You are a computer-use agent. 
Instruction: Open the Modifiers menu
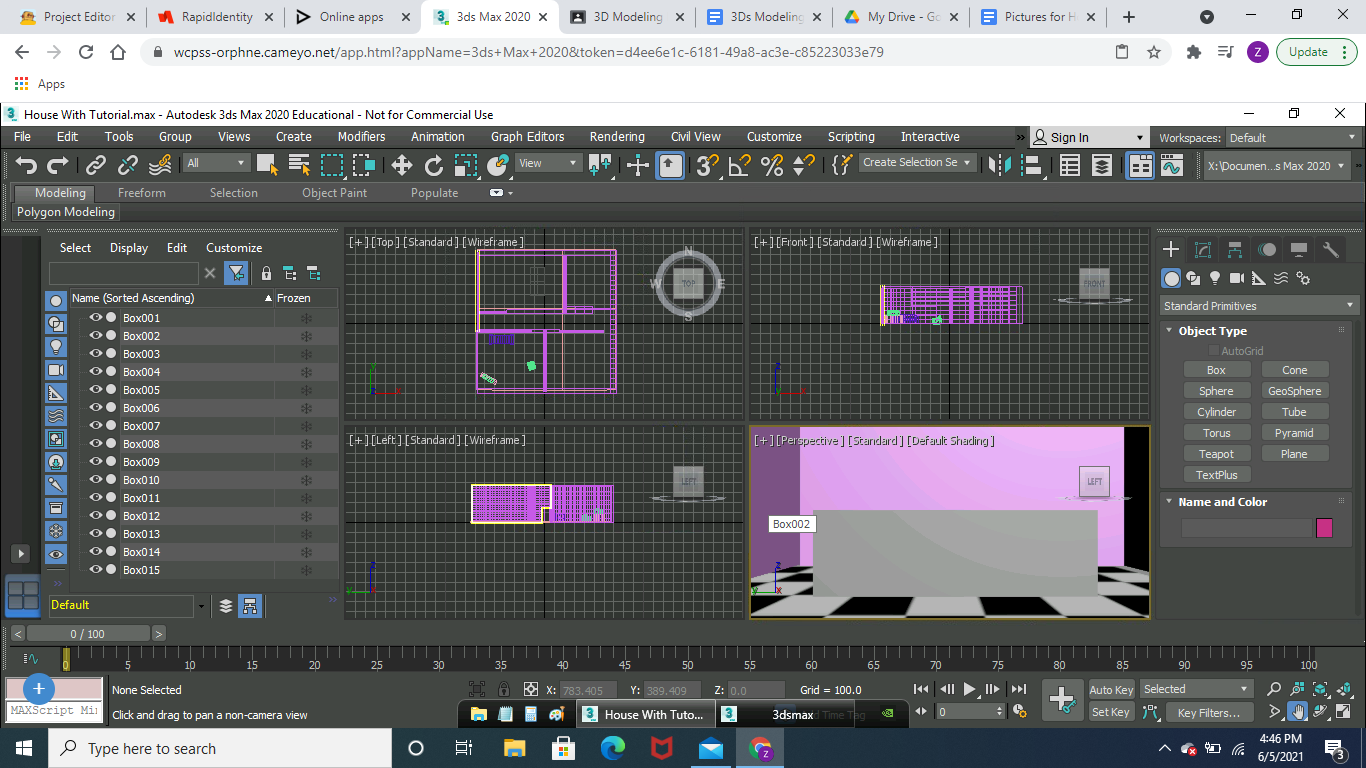(361, 137)
